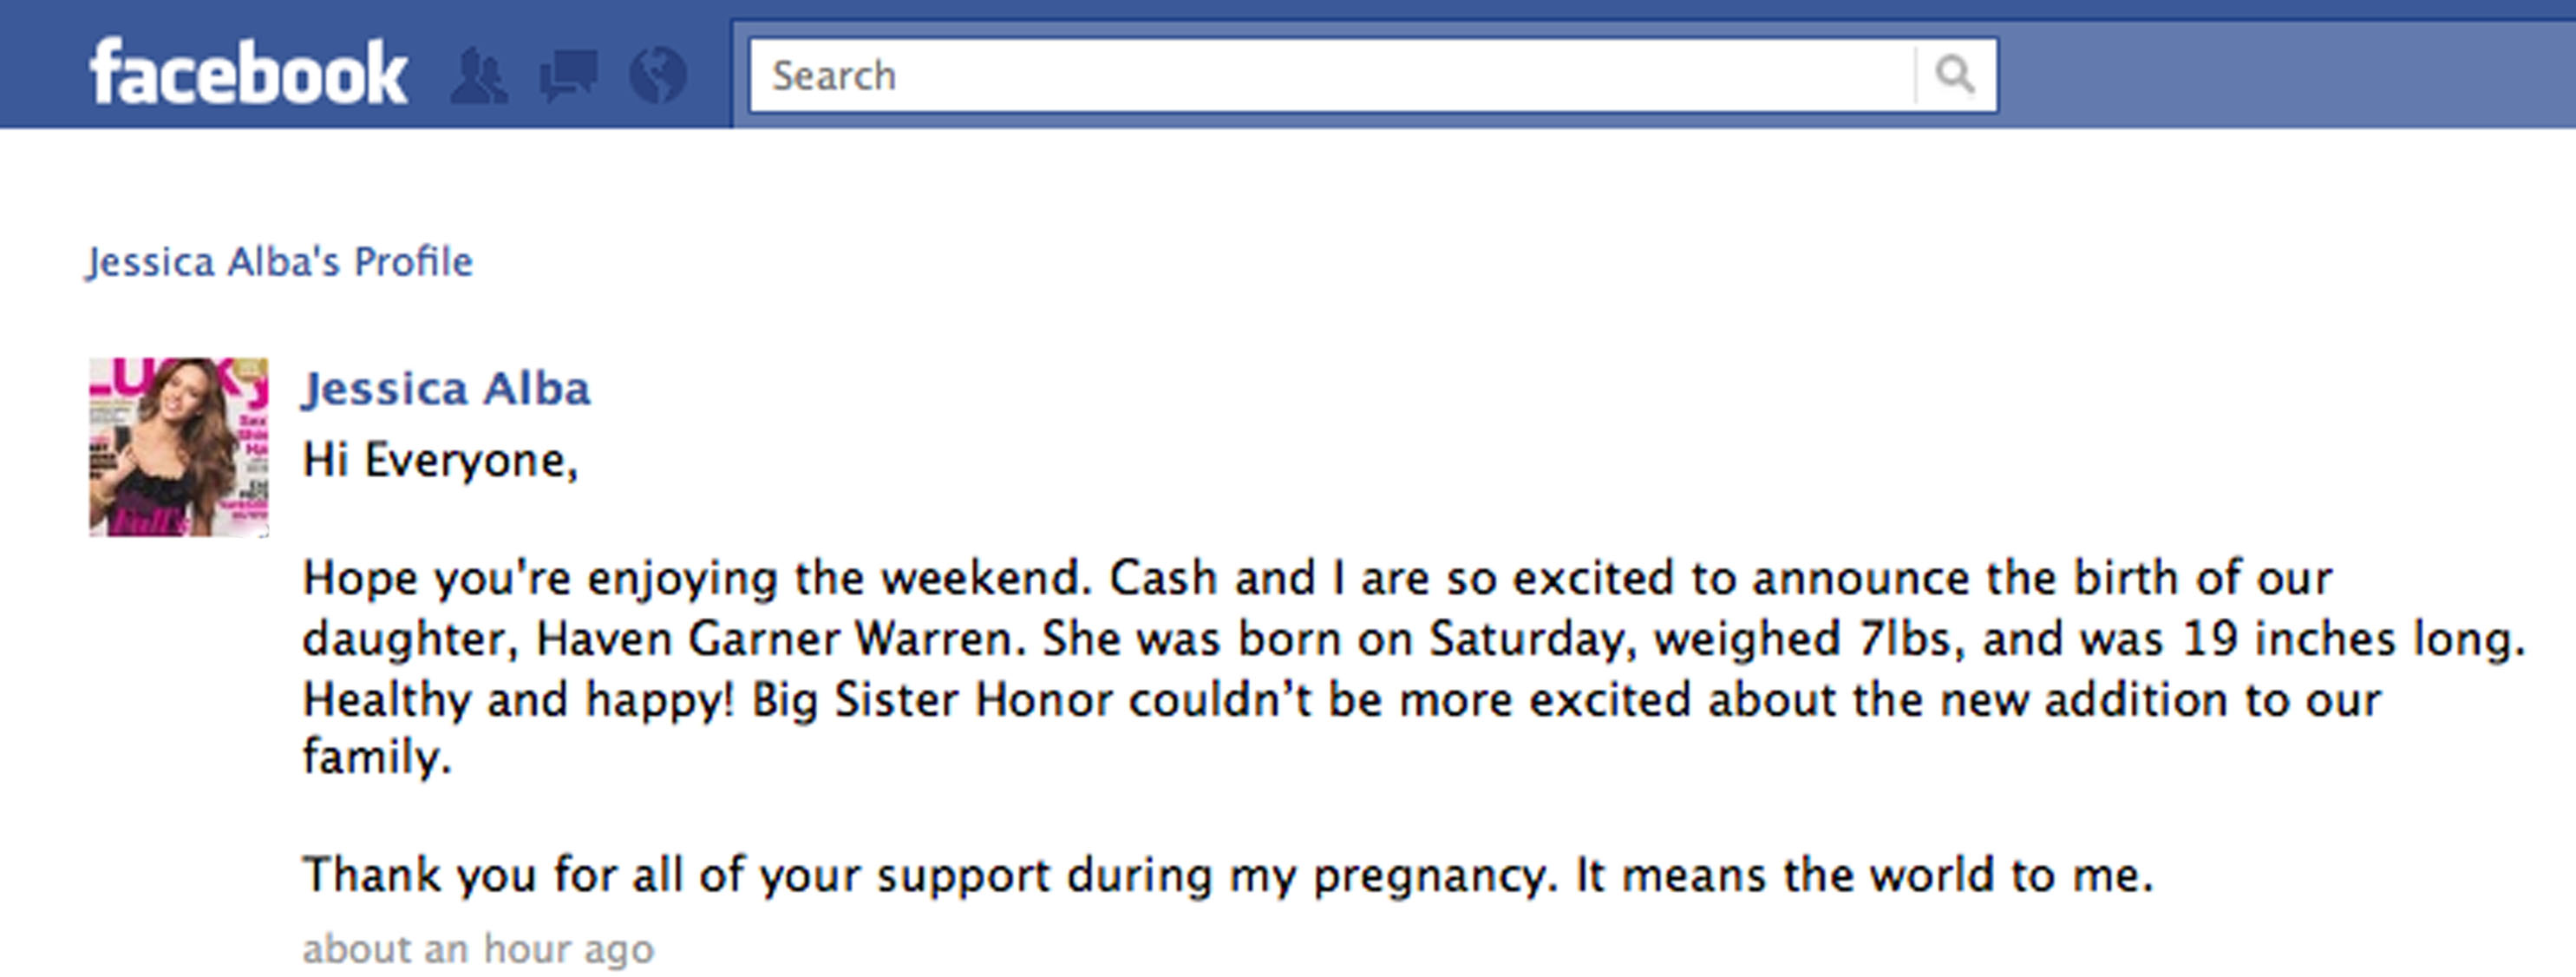Click the Hope you're enjoying the weekend sentence

pyautogui.click(x=697, y=578)
